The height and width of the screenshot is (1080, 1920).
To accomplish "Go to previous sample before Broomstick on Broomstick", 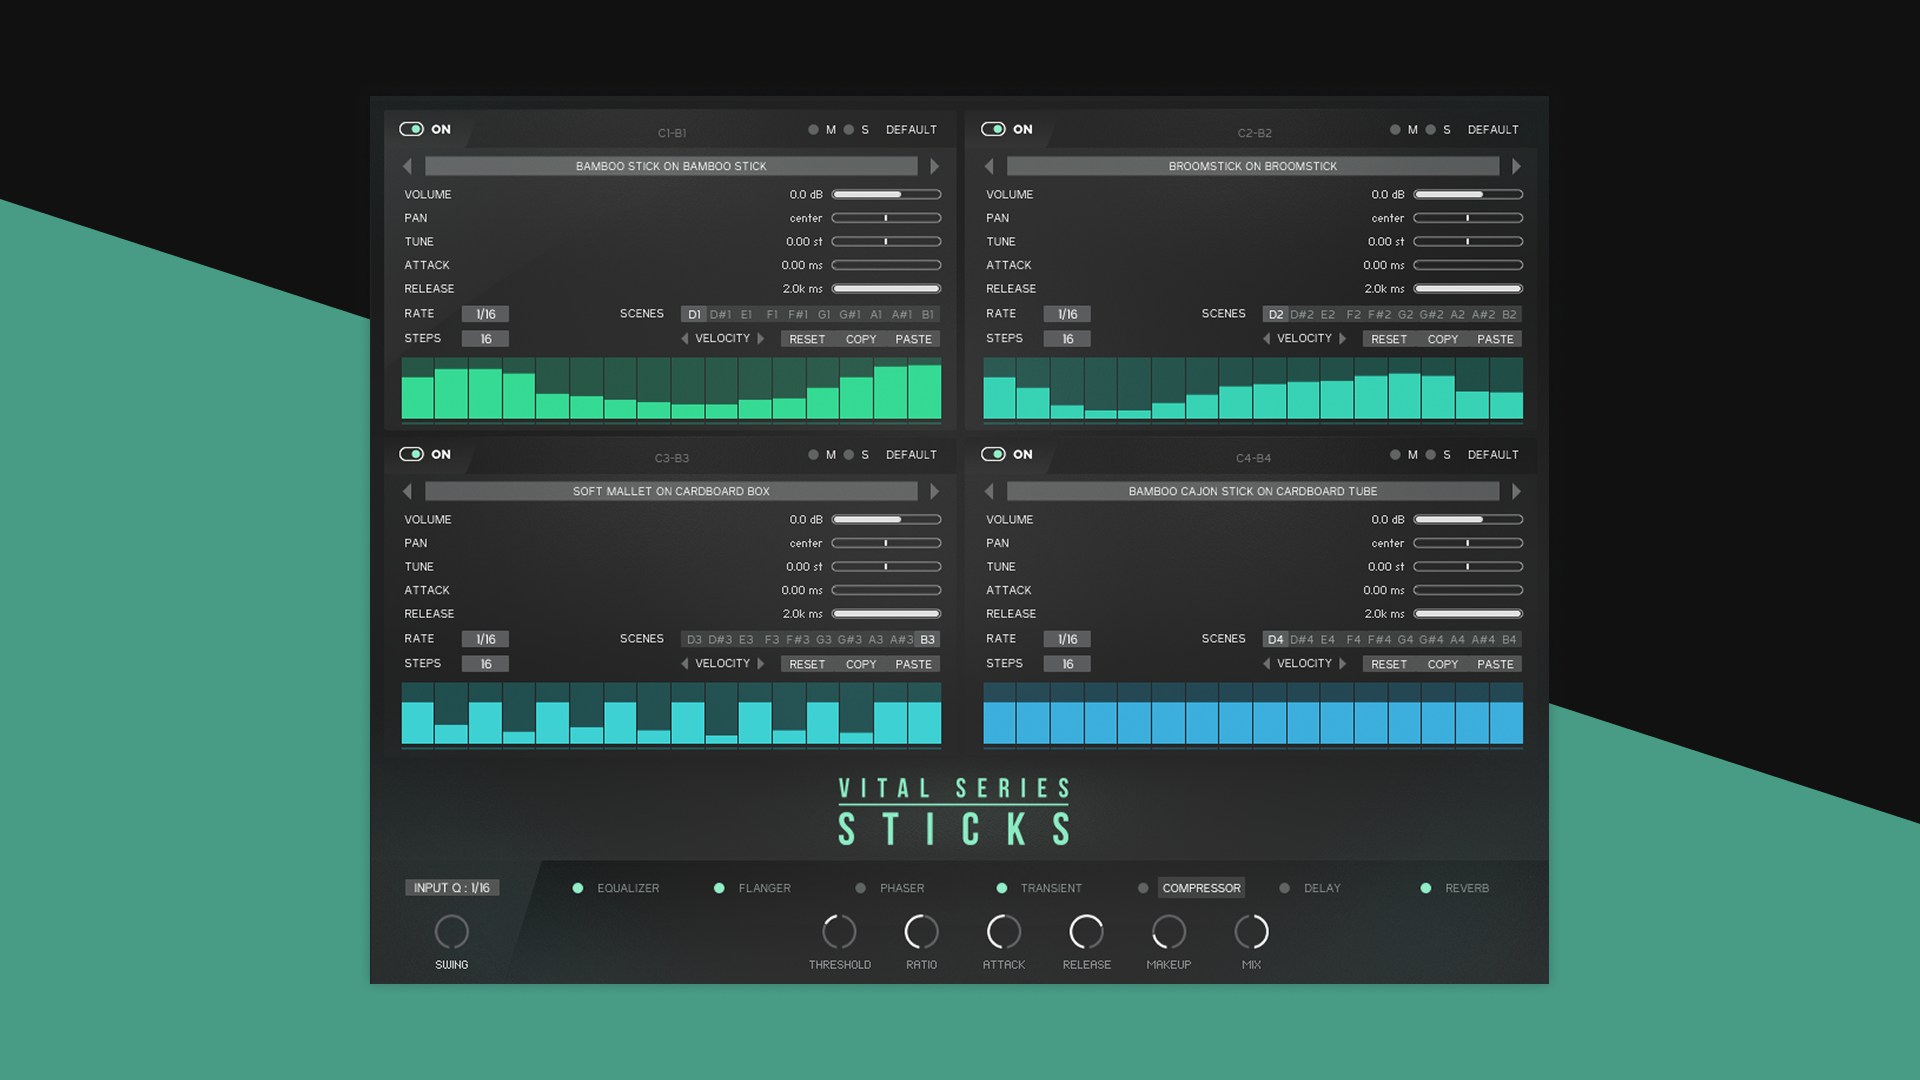I will (989, 166).
